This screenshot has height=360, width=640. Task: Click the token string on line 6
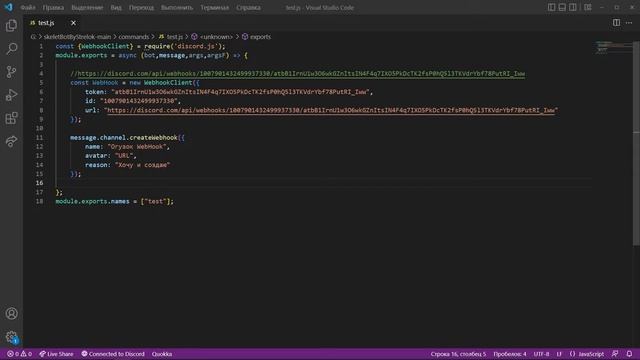pyautogui.click(x=240, y=92)
